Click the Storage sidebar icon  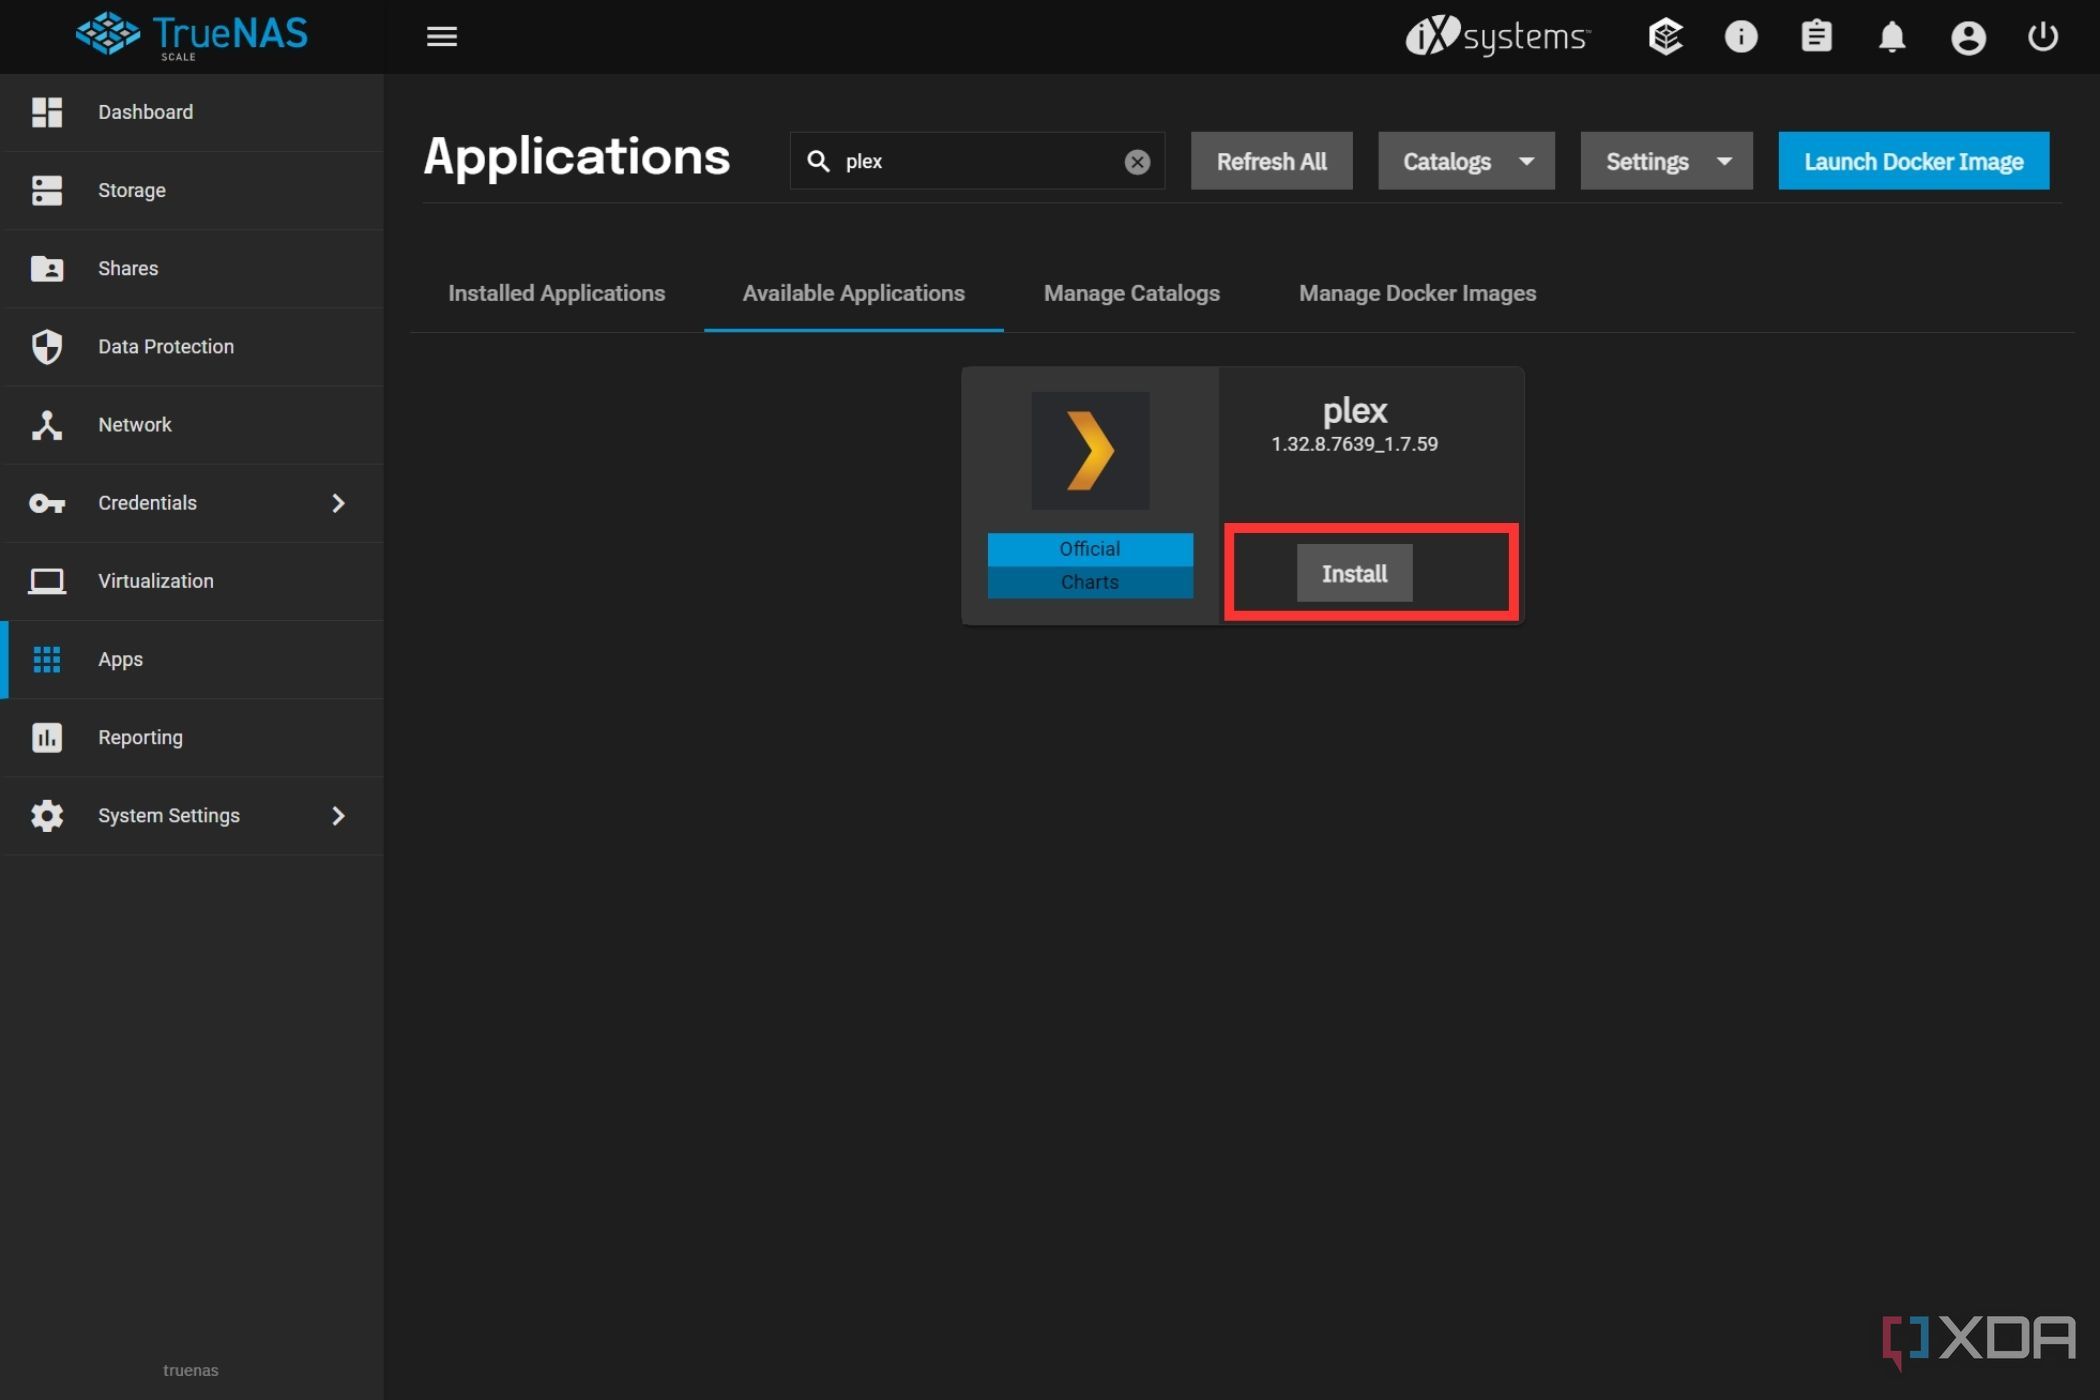(x=46, y=190)
